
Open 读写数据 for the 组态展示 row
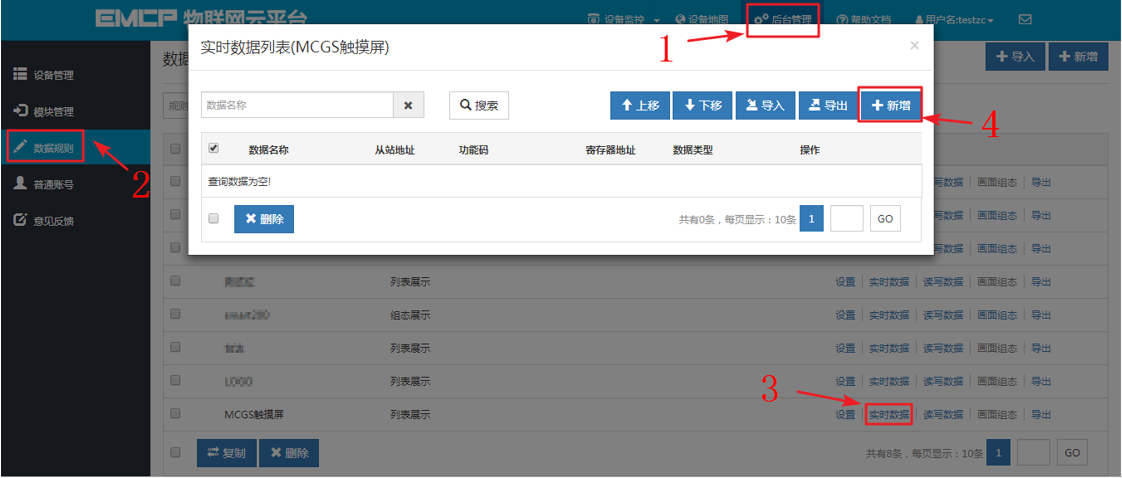(x=943, y=315)
